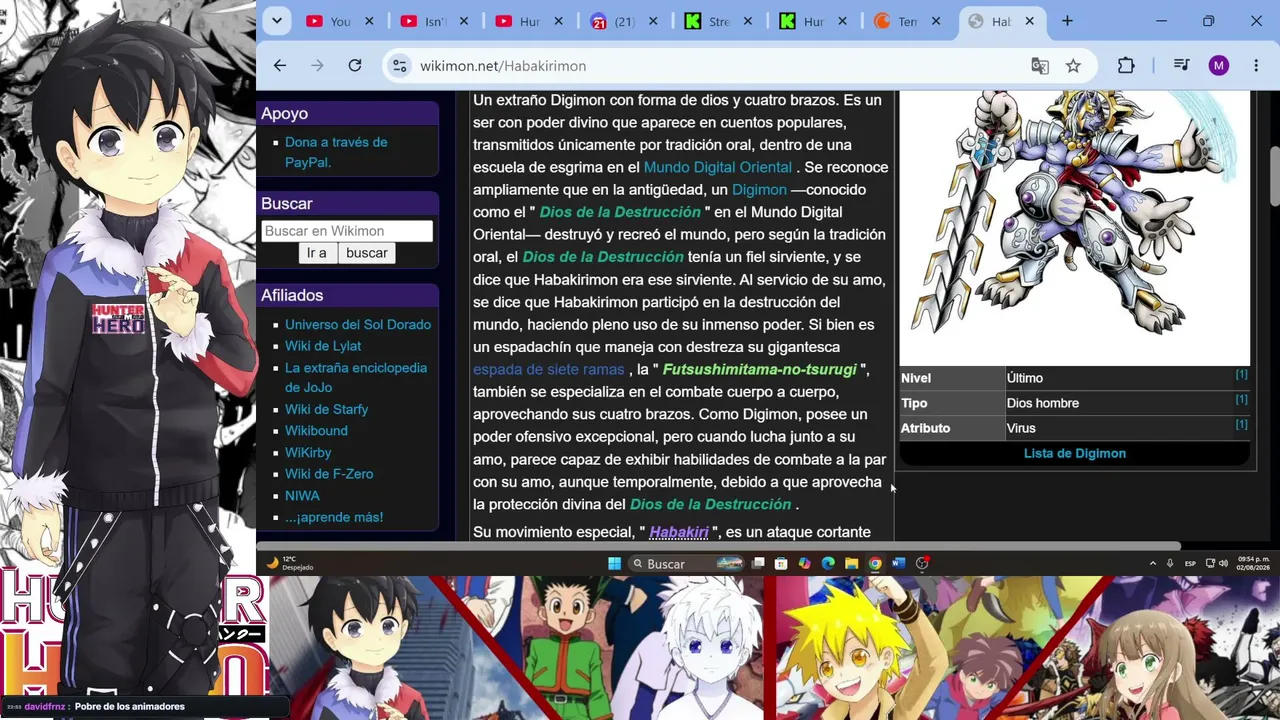Open the Chrome extensions puzzle icon
The height and width of the screenshot is (720, 1280).
pyautogui.click(x=1126, y=66)
